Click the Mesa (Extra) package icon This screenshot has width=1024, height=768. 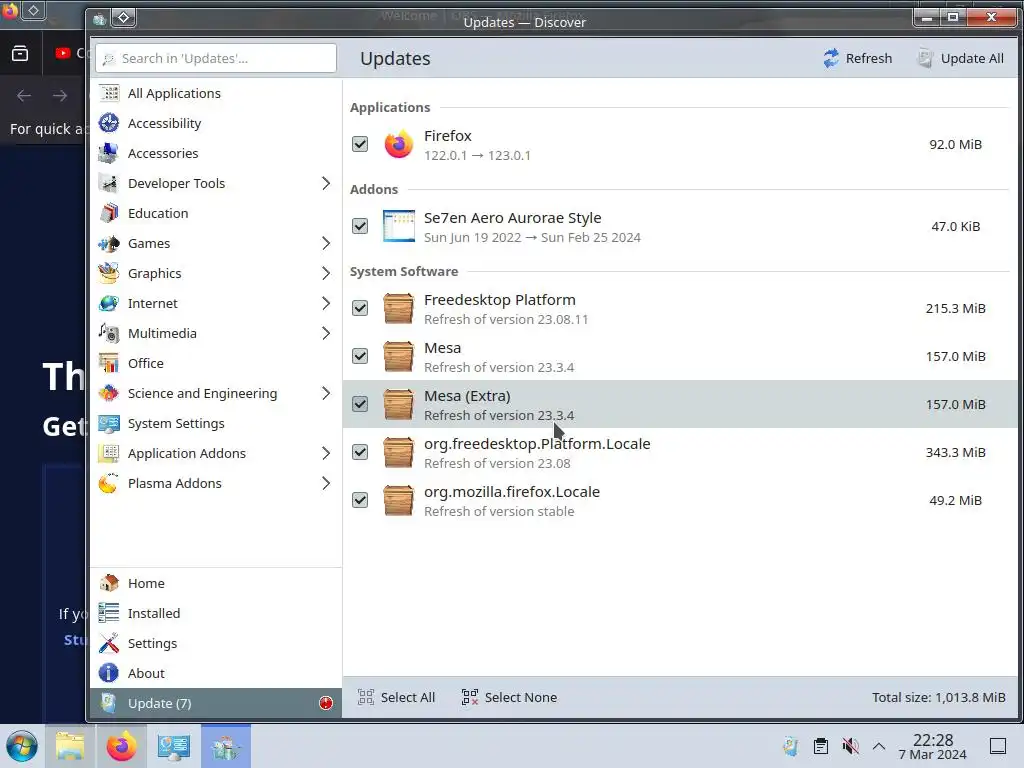[x=398, y=404]
